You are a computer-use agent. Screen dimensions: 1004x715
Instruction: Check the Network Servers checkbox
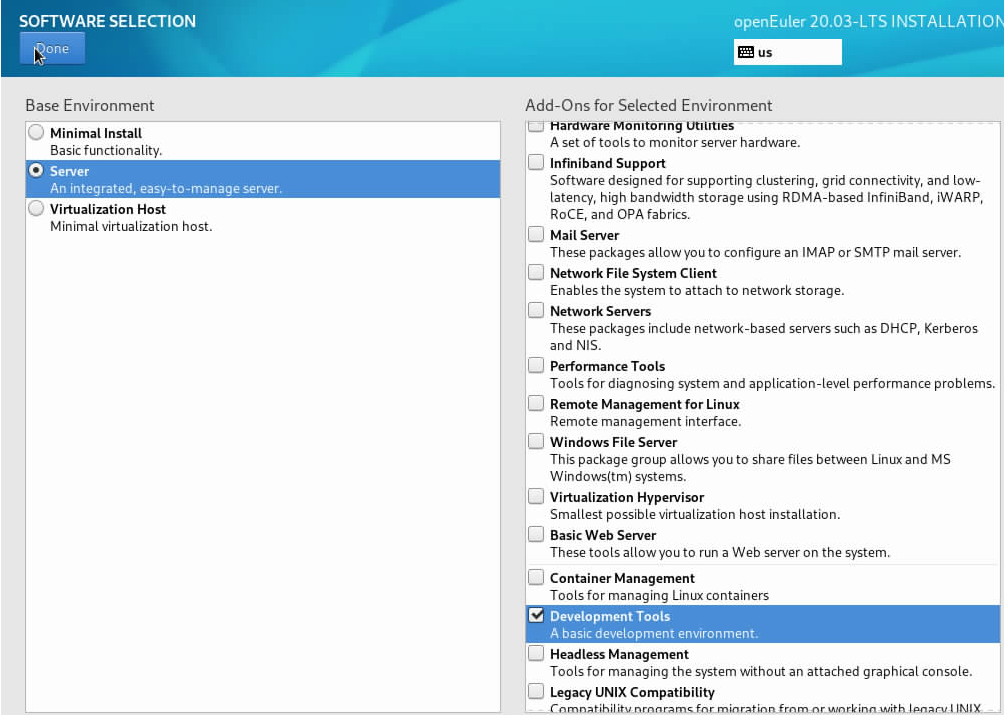[536, 310]
